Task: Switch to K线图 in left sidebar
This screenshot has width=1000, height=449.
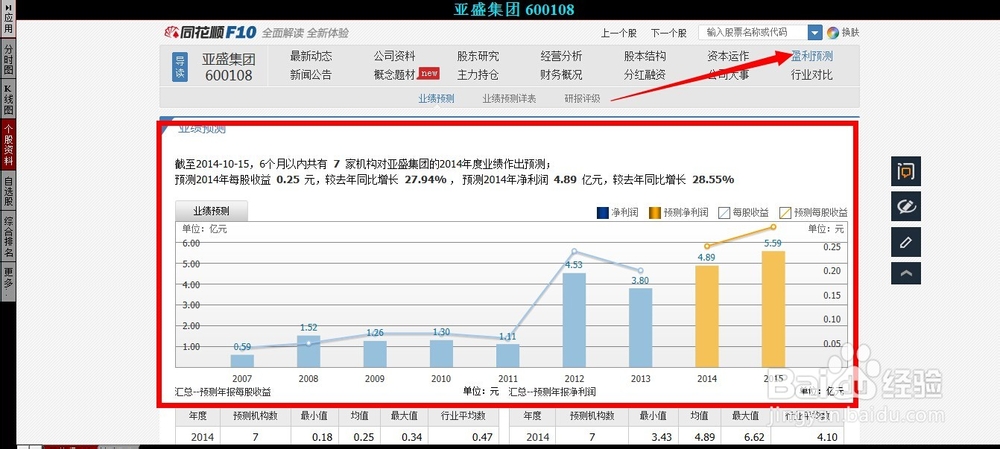Action: [8, 99]
